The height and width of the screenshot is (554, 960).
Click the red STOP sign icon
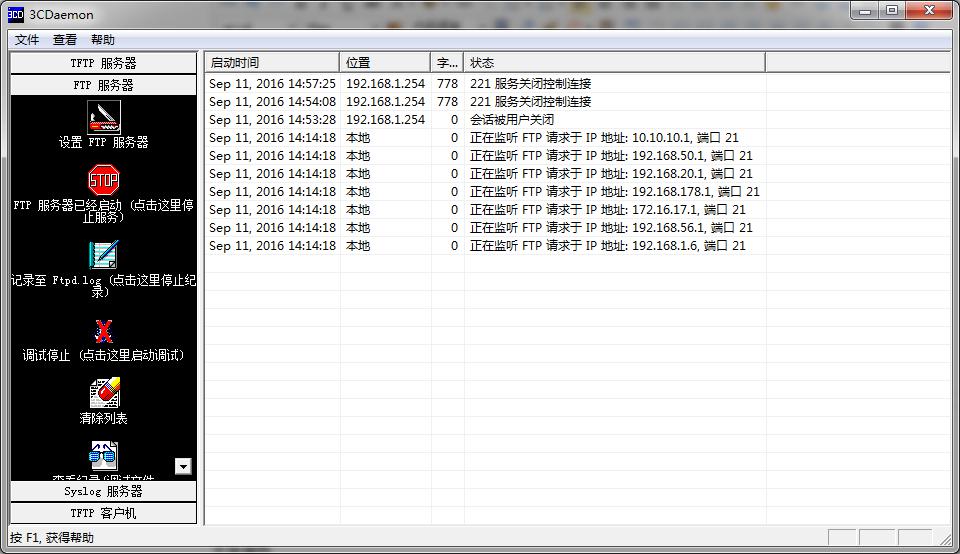coord(103,180)
